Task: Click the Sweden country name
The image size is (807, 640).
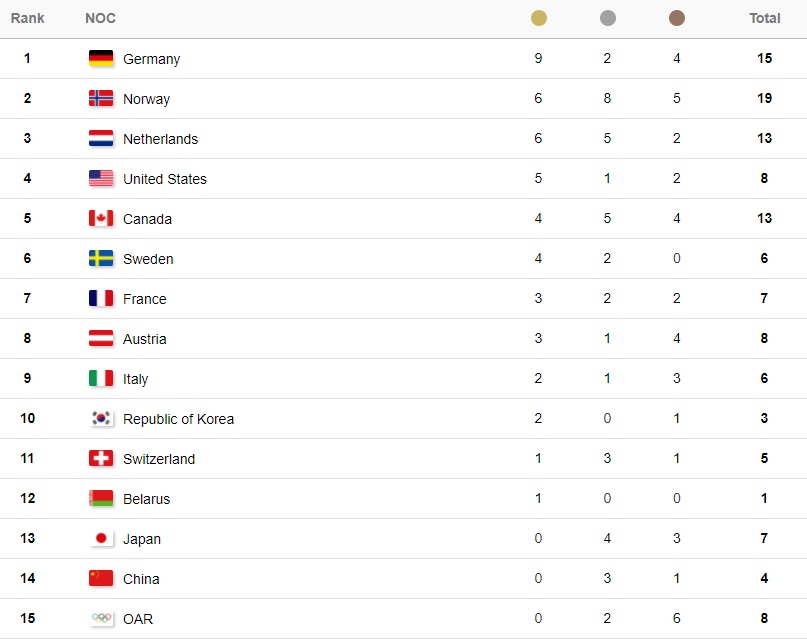Action: coord(148,259)
